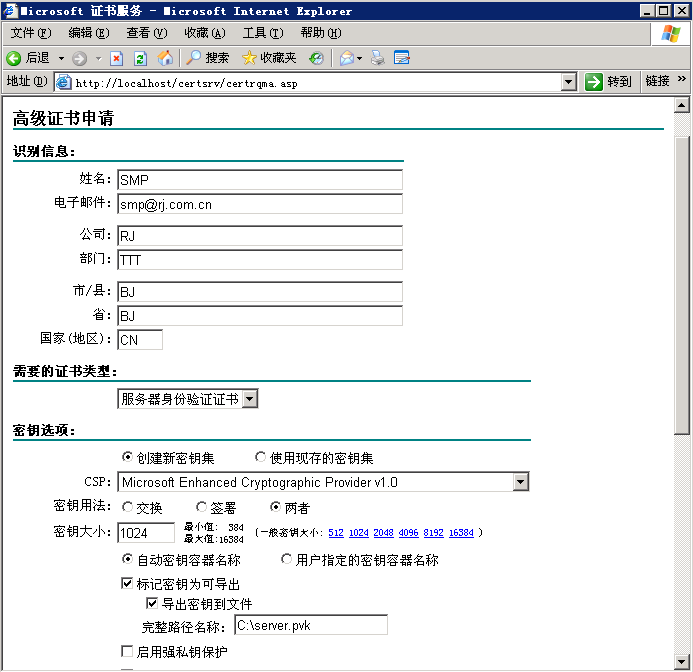Click the 姓名 field containing SMP

pyautogui.click(x=260, y=180)
